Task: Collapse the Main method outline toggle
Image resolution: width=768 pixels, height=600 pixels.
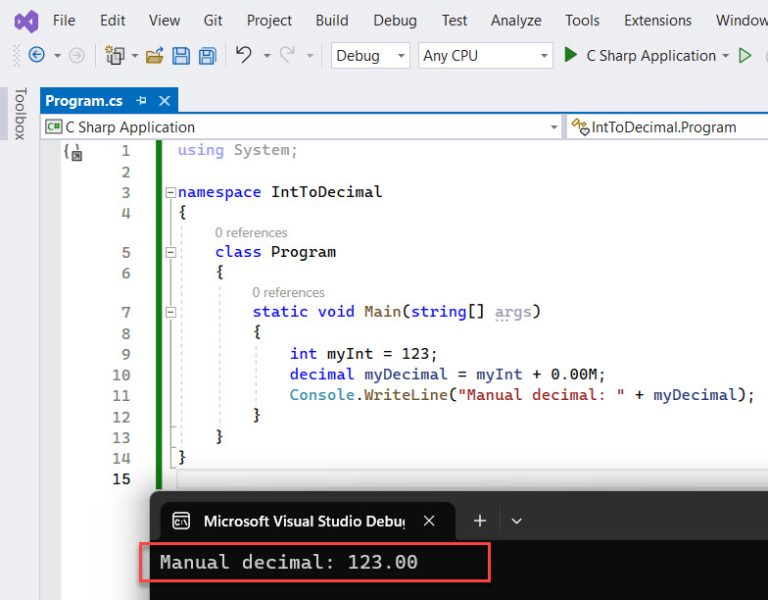Action: (x=170, y=312)
